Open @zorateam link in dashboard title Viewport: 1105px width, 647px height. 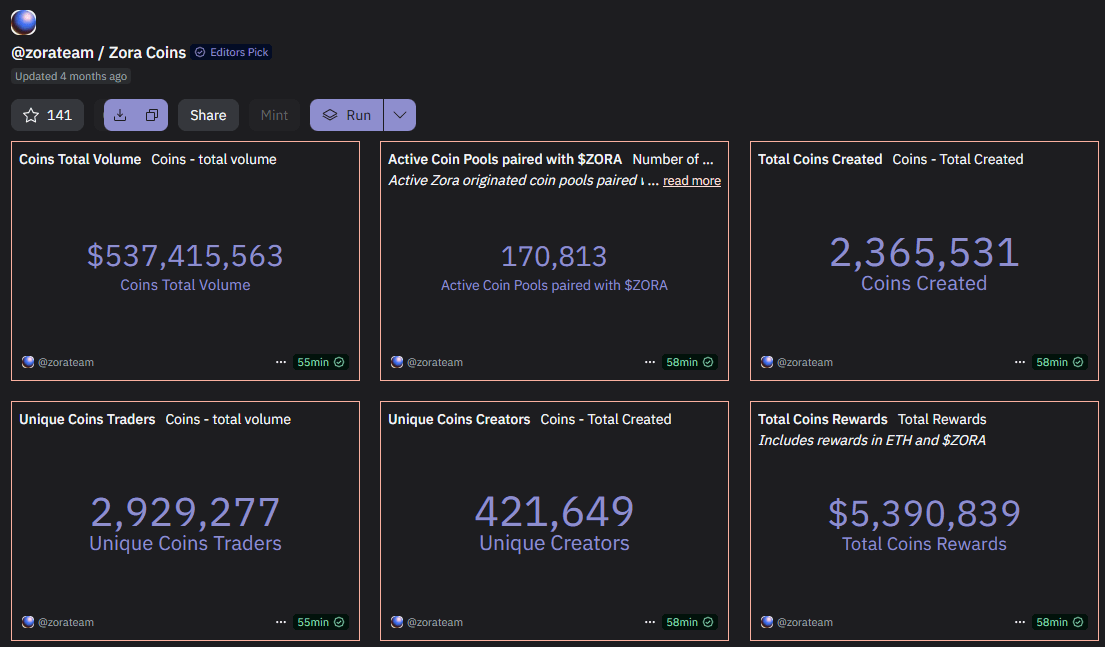[x=52, y=53]
